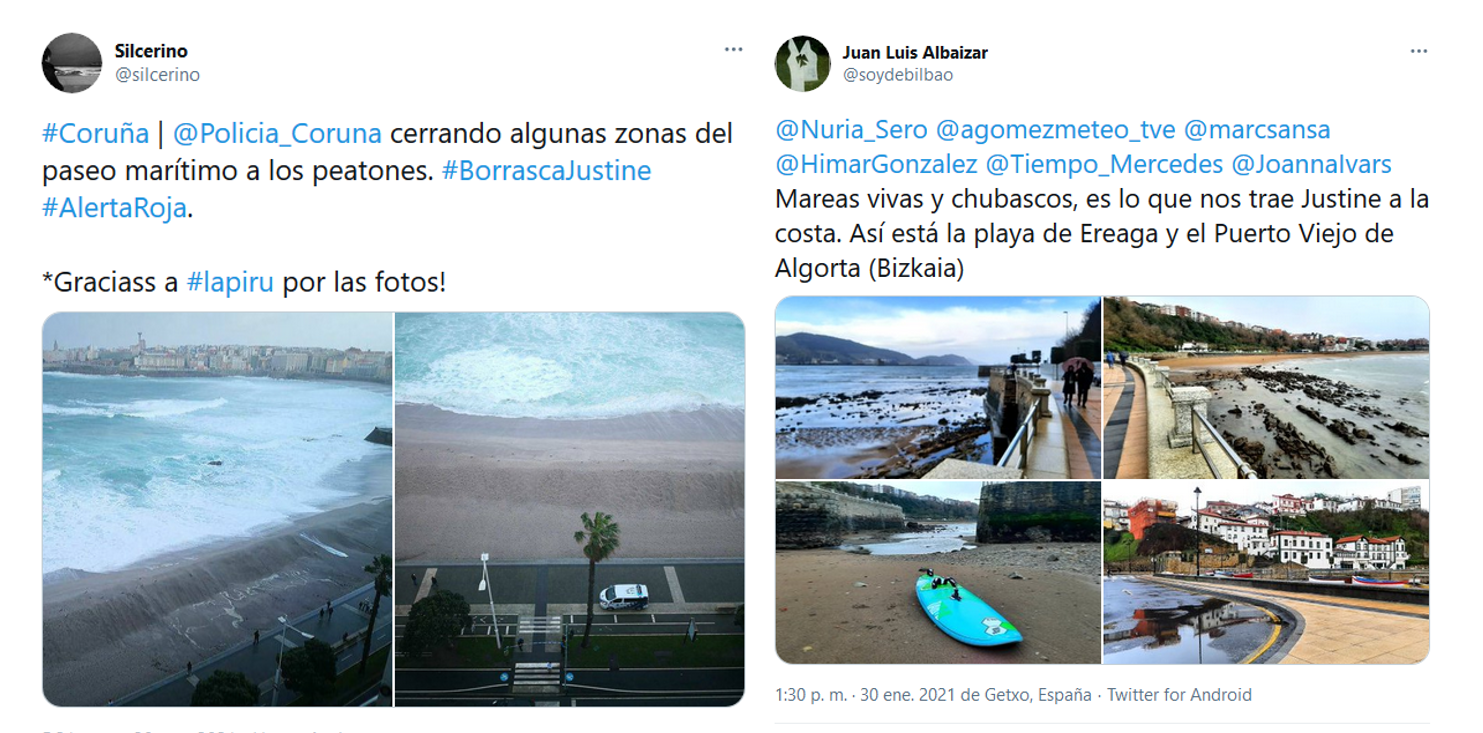View the blue surfboard on sand photo
The width and height of the screenshot is (1483, 733).
tap(938, 573)
